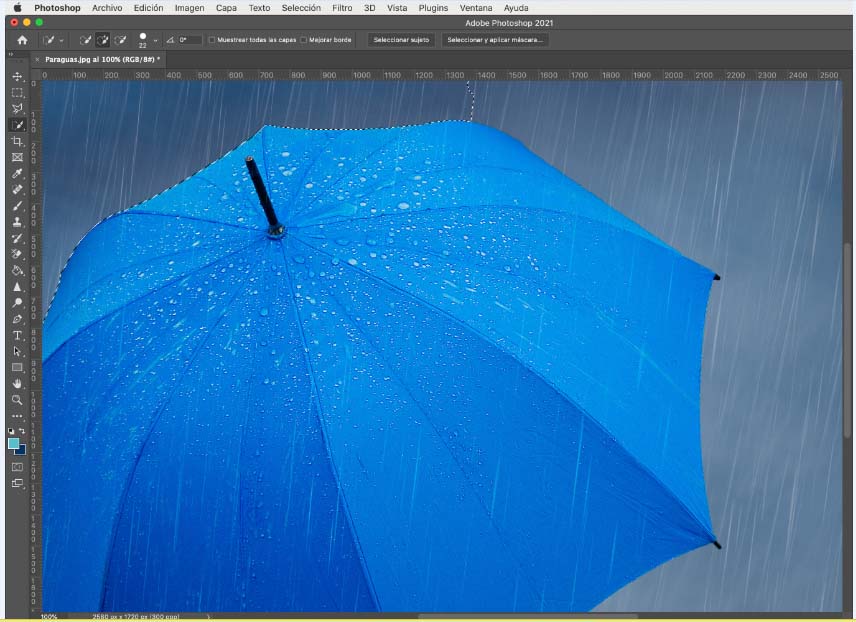Activate the Clone Stamp tool
The width and height of the screenshot is (856, 622).
coord(17,222)
